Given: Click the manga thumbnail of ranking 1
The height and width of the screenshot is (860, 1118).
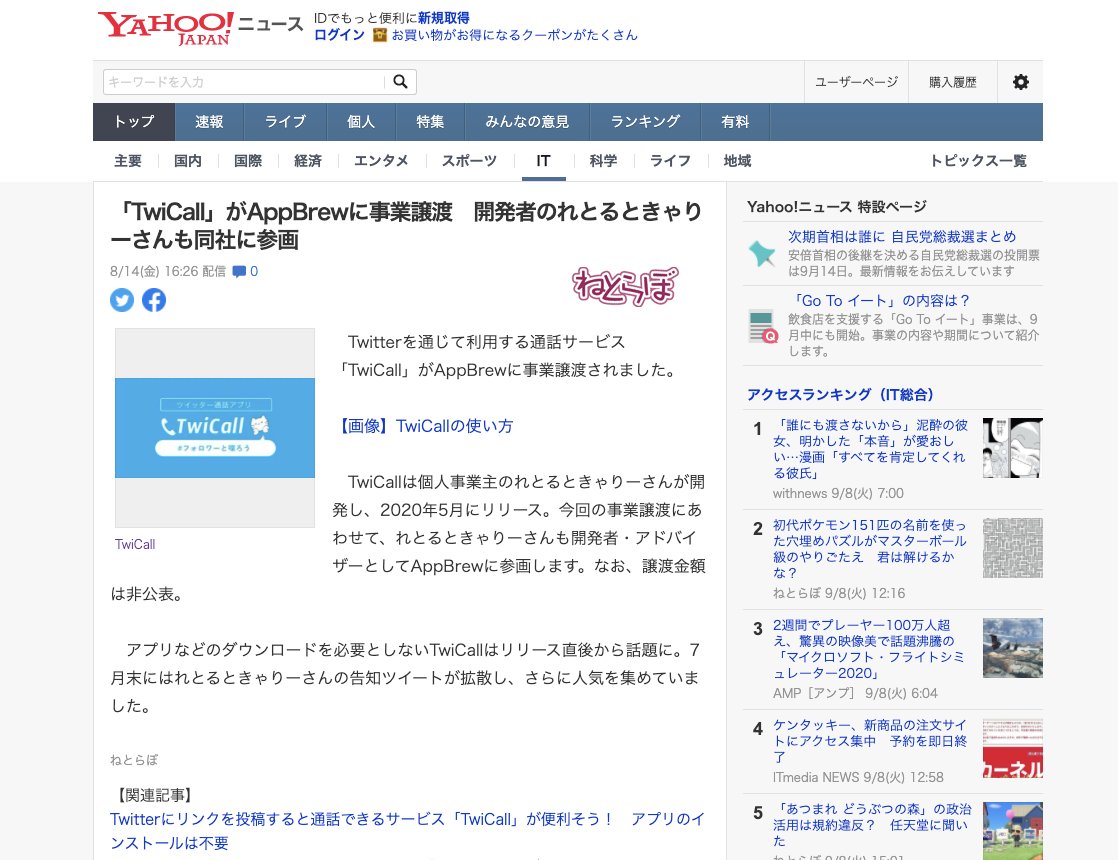Looking at the screenshot, I should click(x=1012, y=448).
